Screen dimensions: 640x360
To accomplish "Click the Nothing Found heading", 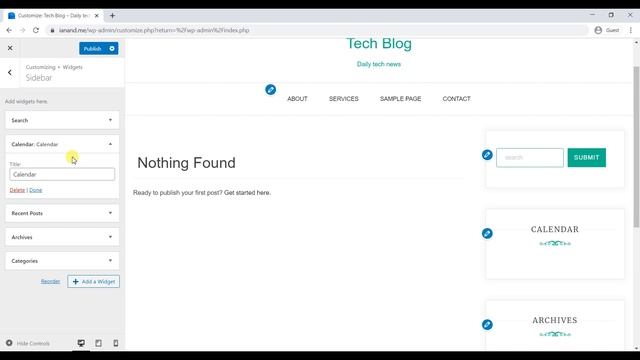I will [186, 163].
